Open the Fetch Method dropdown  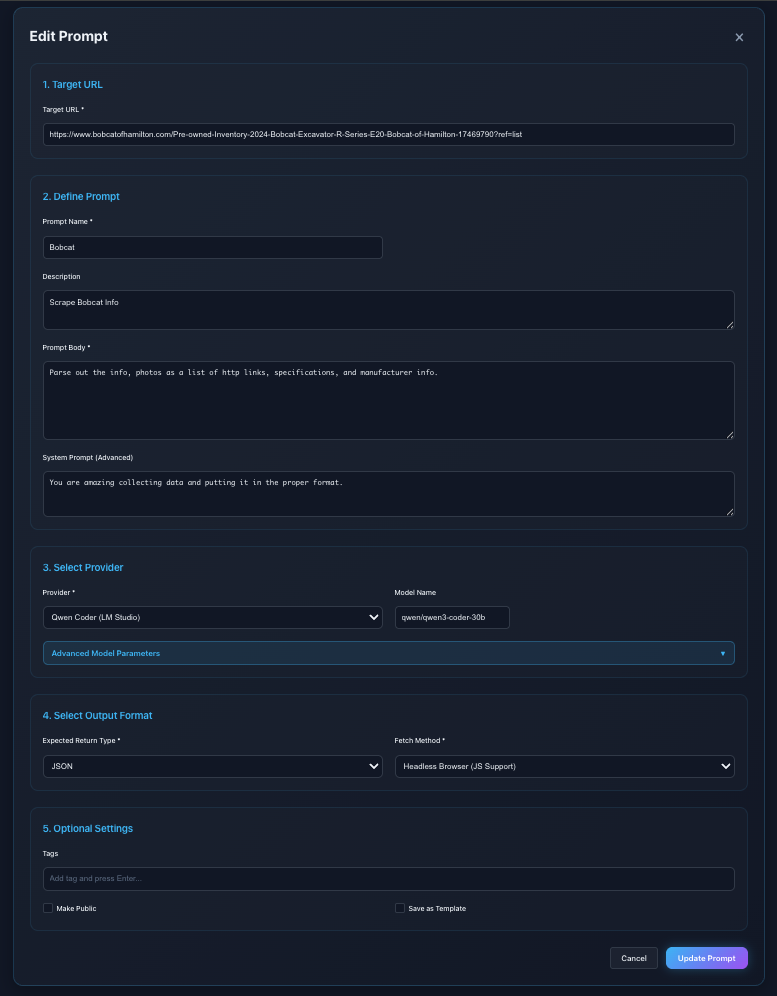point(564,766)
